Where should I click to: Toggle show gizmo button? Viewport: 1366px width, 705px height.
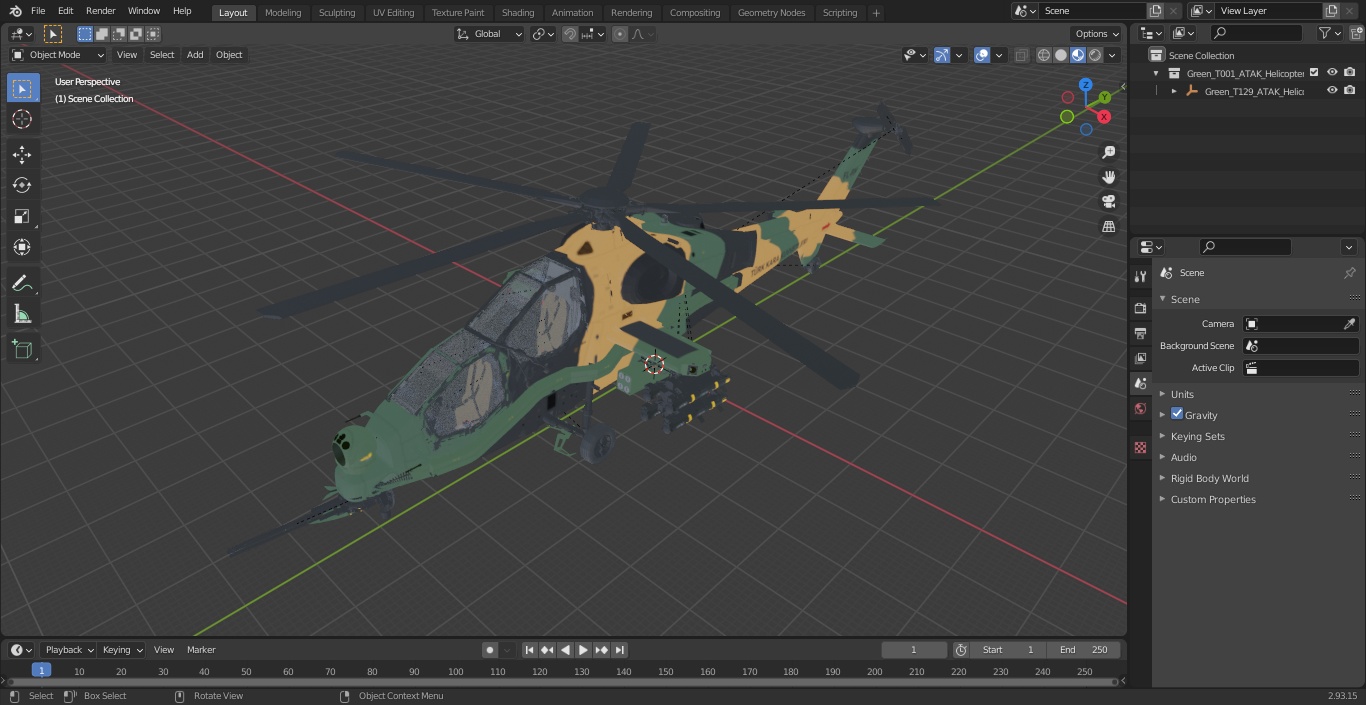(x=942, y=55)
